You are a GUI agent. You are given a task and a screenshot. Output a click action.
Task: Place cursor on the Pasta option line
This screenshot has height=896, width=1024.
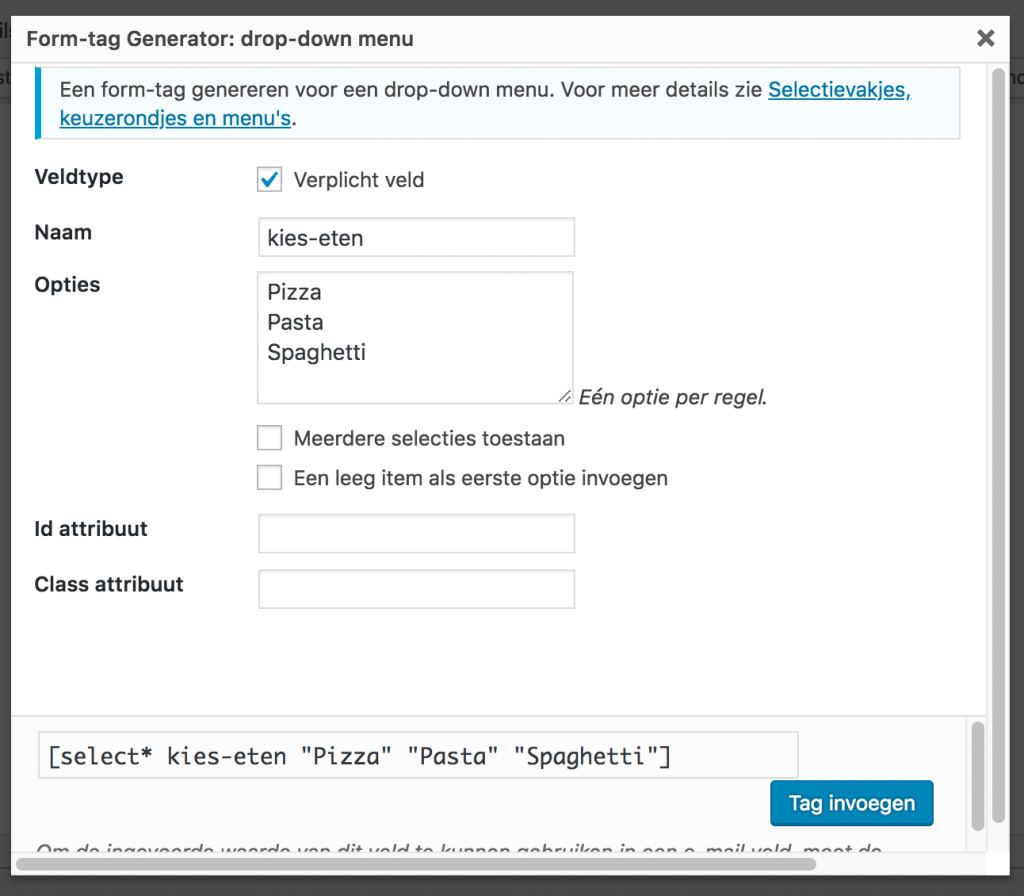296,323
